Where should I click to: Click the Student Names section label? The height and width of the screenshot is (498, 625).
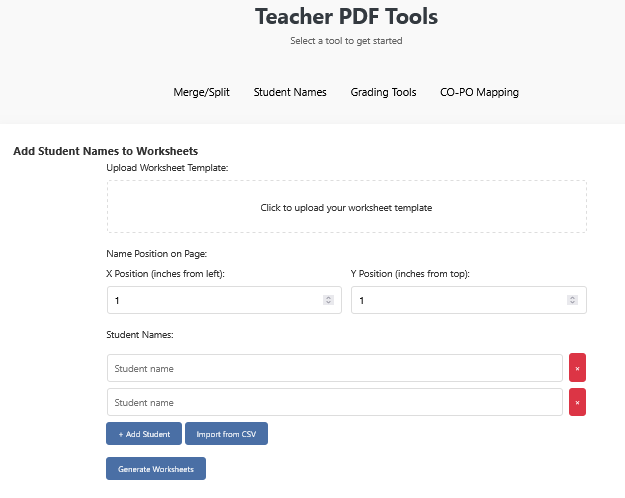point(140,334)
